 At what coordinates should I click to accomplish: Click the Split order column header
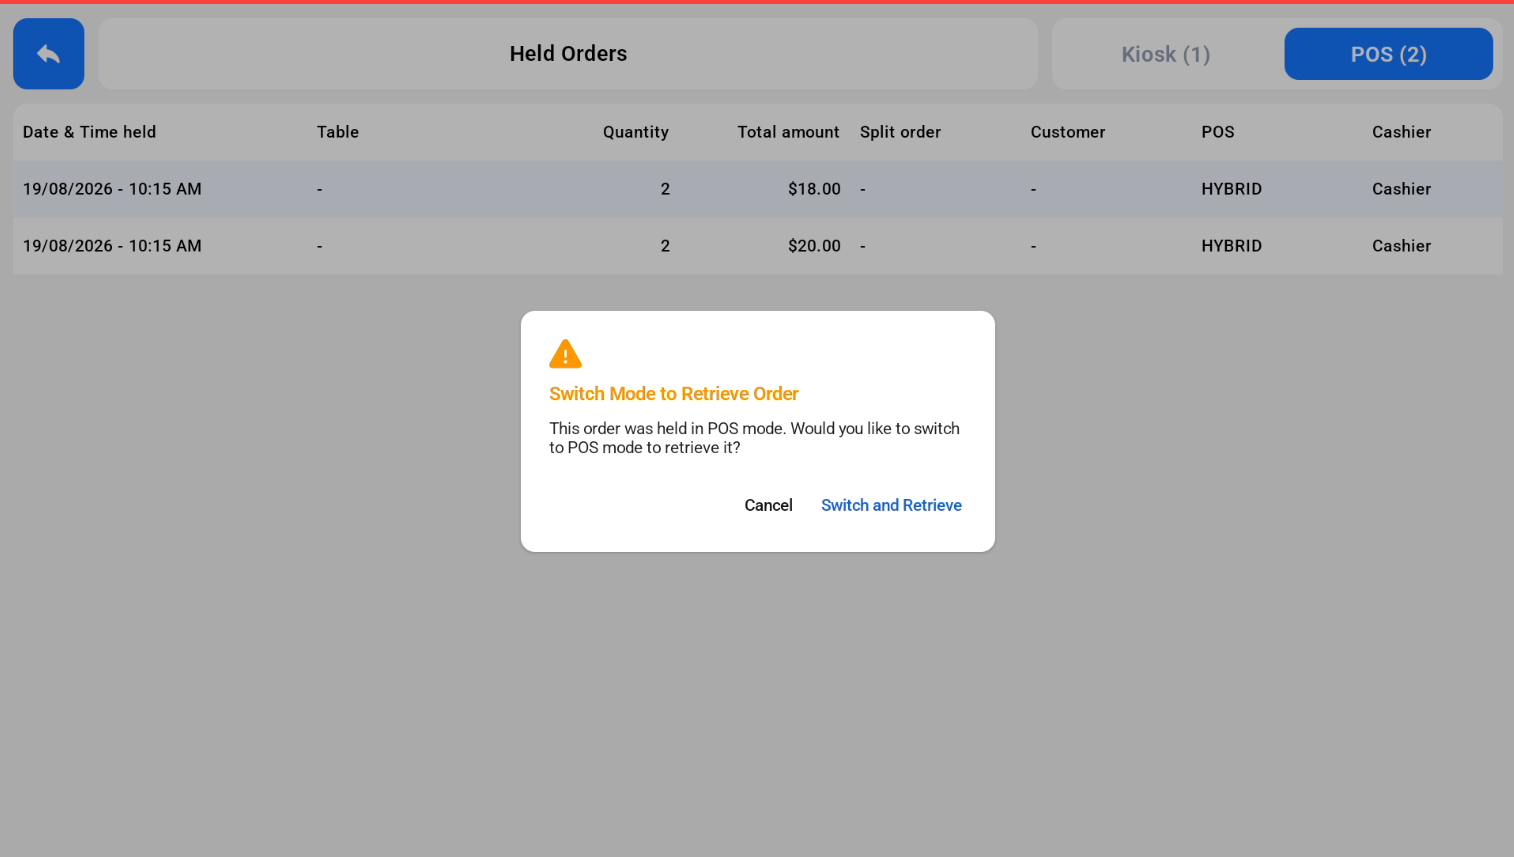(900, 132)
